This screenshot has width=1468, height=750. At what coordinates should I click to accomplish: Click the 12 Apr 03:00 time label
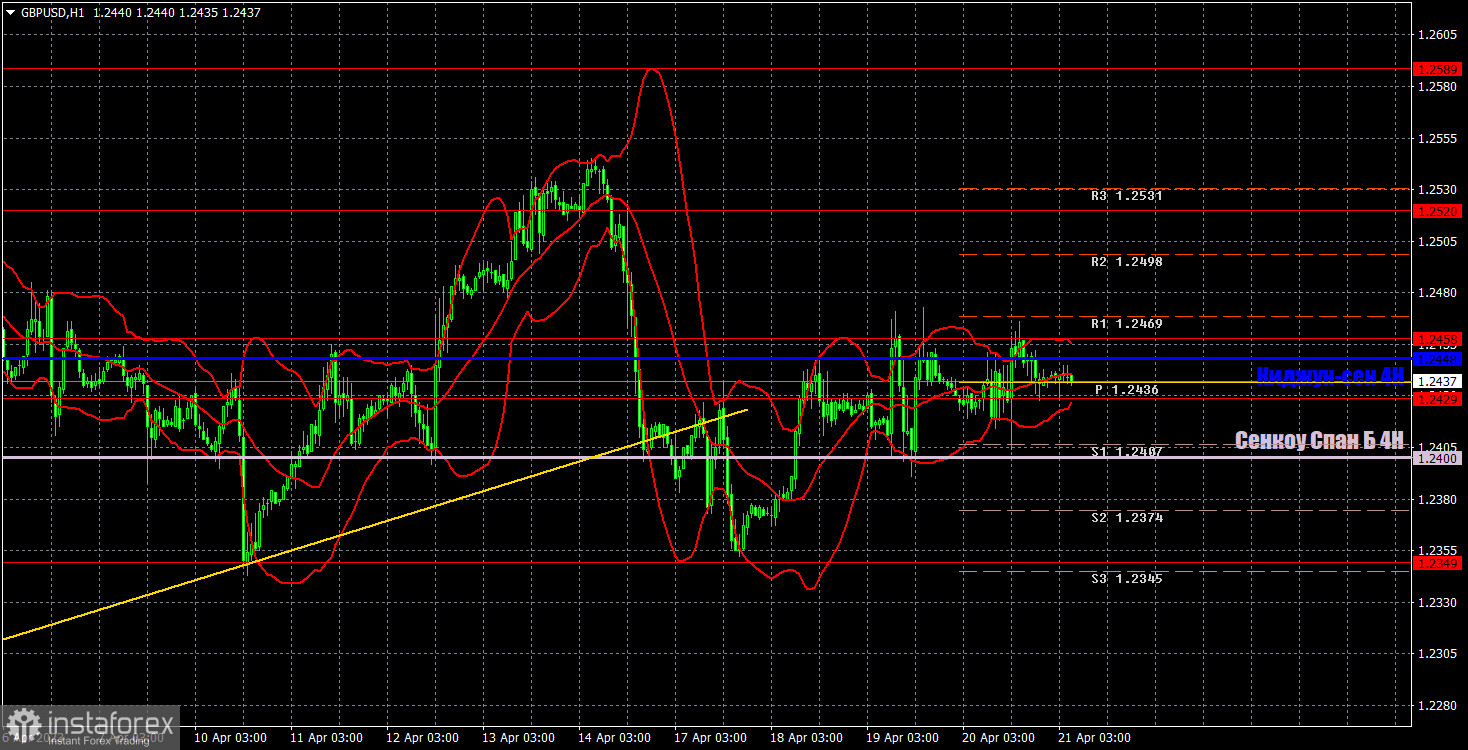tap(422, 738)
